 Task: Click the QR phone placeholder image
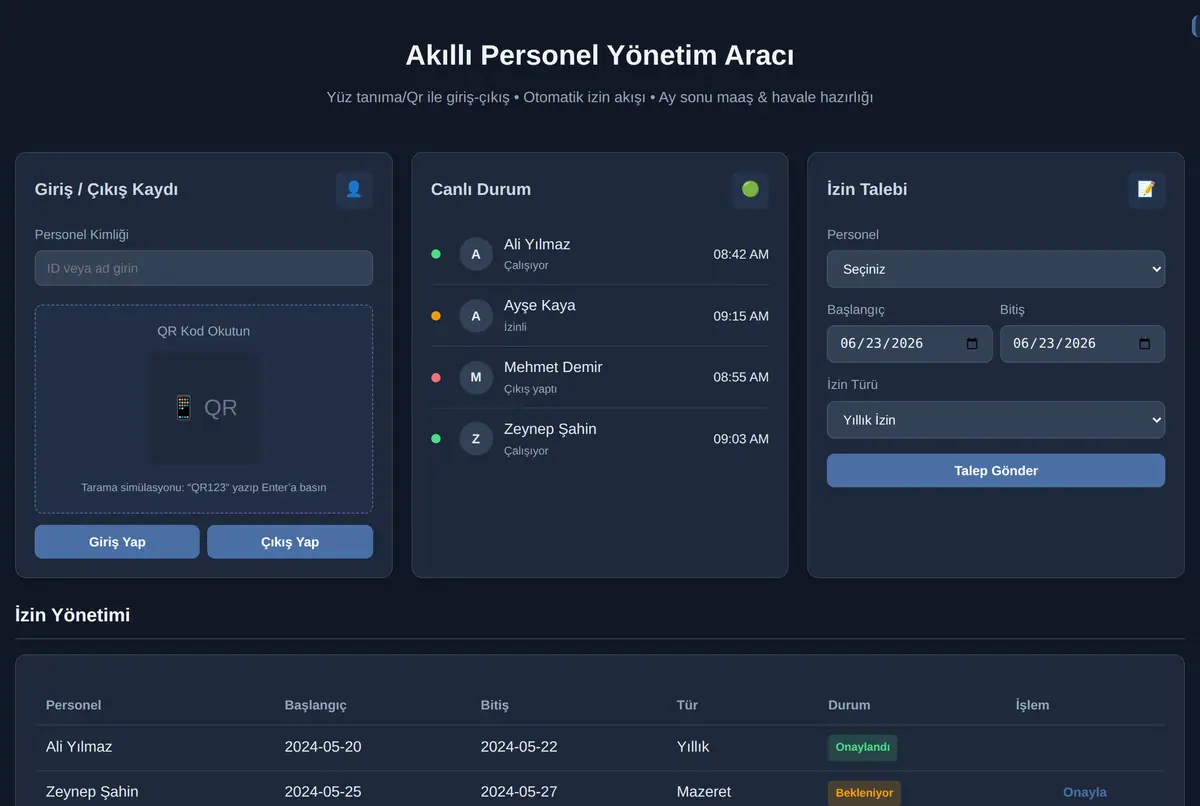point(204,408)
